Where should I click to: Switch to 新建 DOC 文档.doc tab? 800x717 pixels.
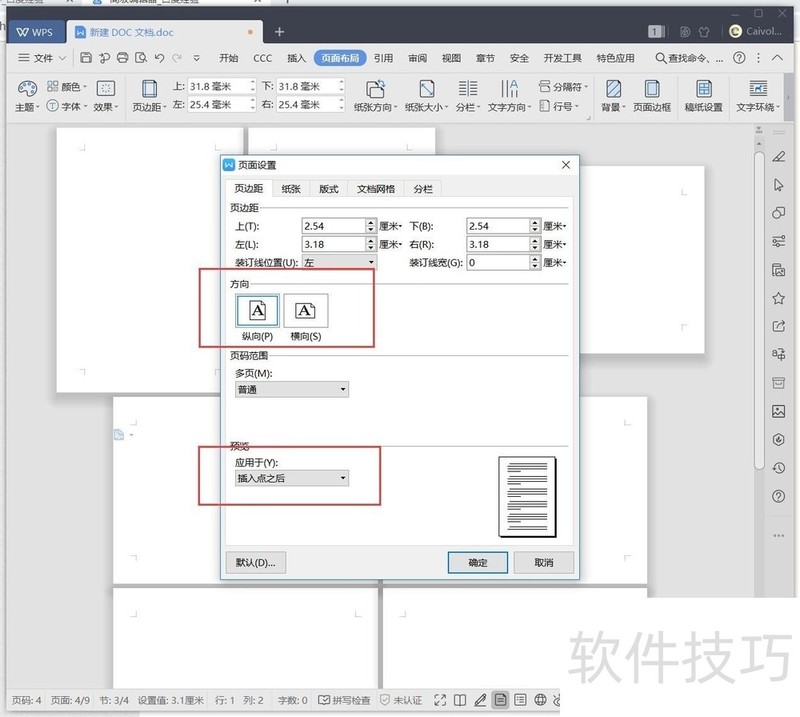click(x=165, y=32)
